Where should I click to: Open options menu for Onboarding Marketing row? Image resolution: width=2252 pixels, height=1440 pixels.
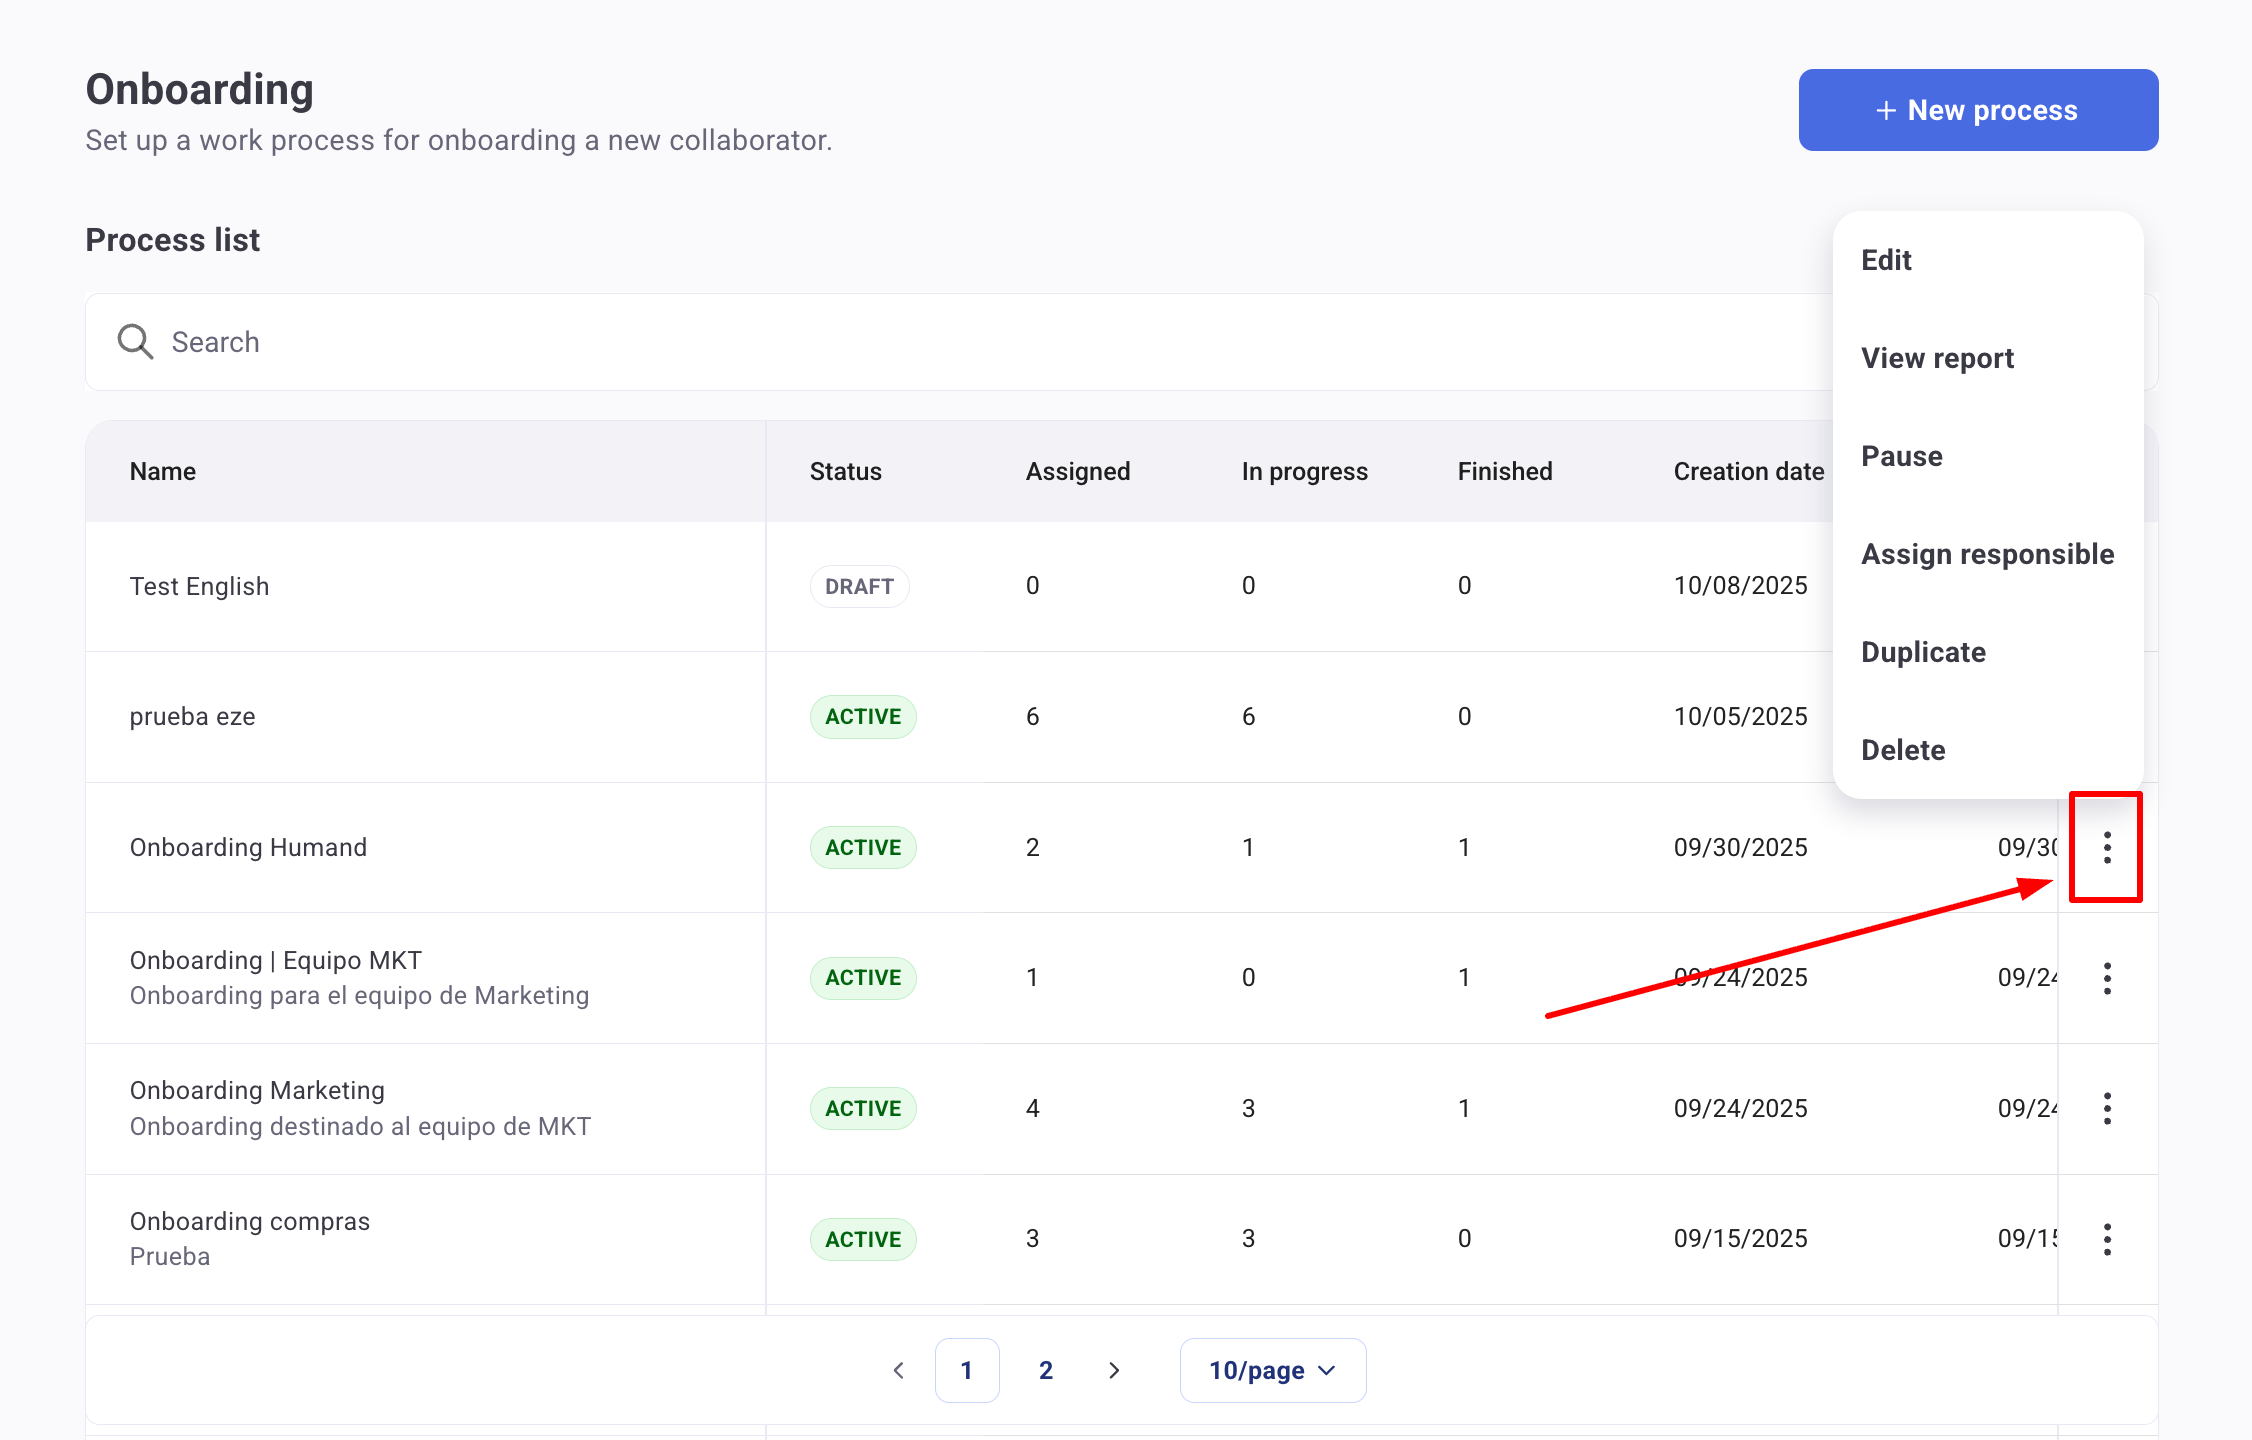point(2106,1108)
